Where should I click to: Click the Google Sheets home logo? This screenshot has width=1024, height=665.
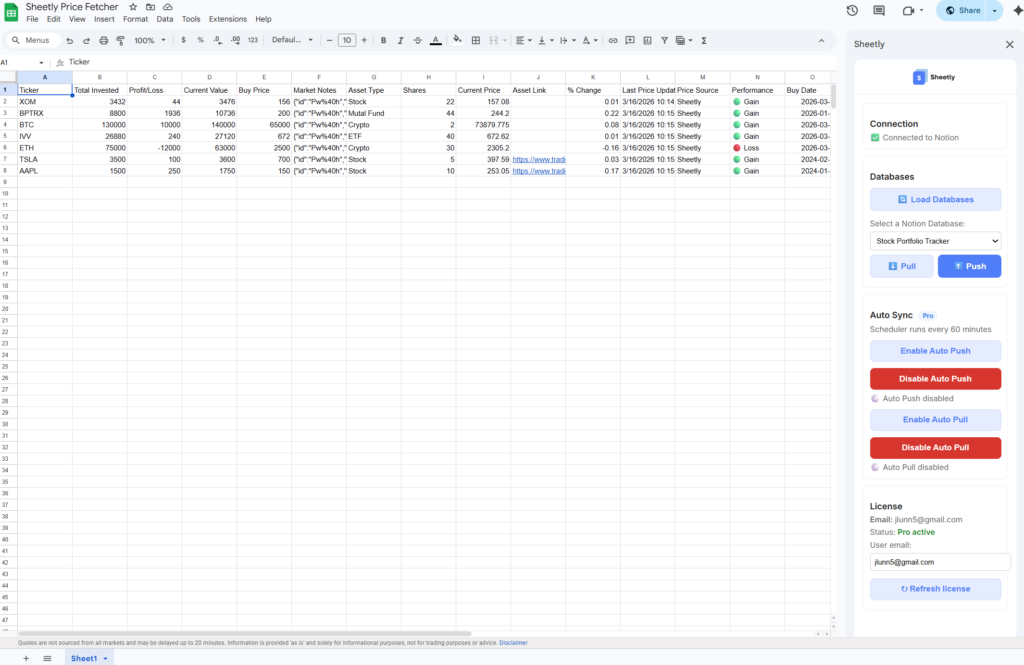coord(11,12)
